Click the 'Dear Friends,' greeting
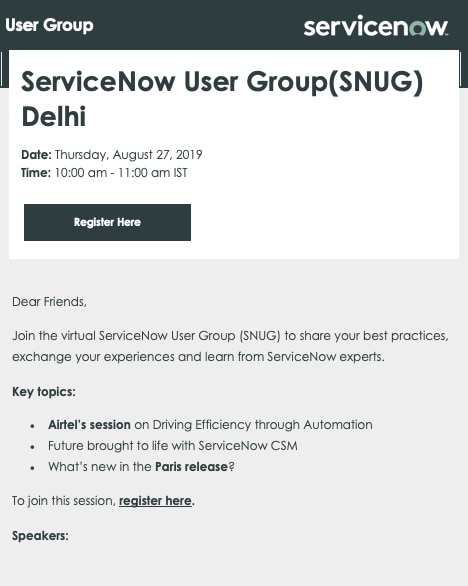 49,302
